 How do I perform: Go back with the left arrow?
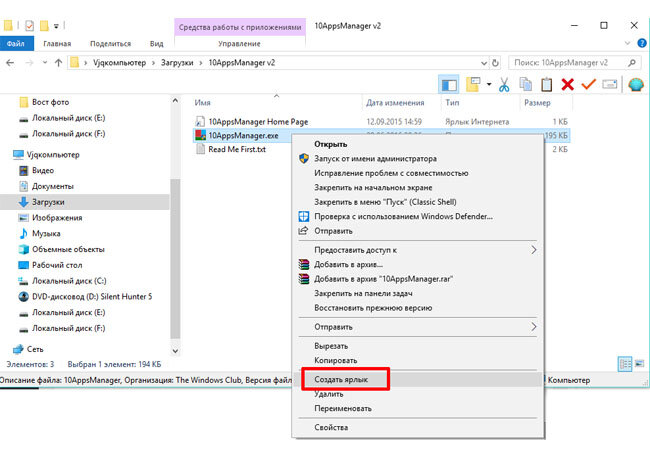point(10,63)
